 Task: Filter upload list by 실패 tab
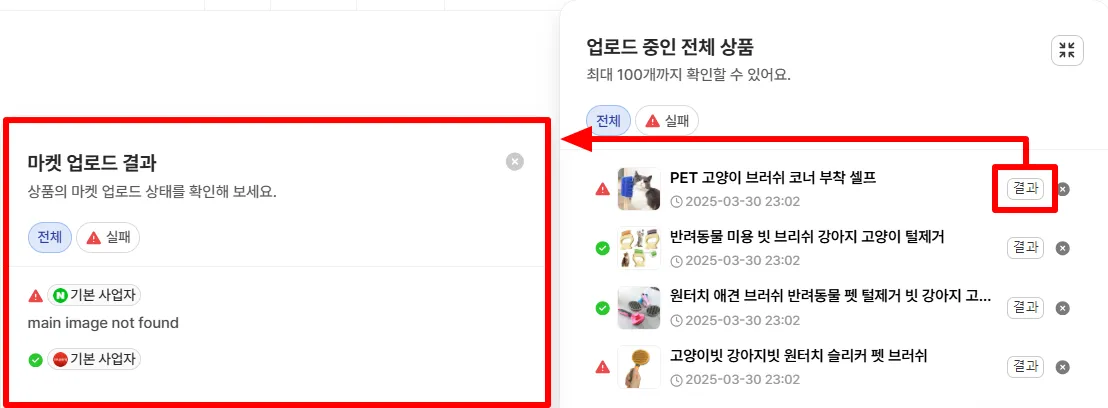coord(667,121)
